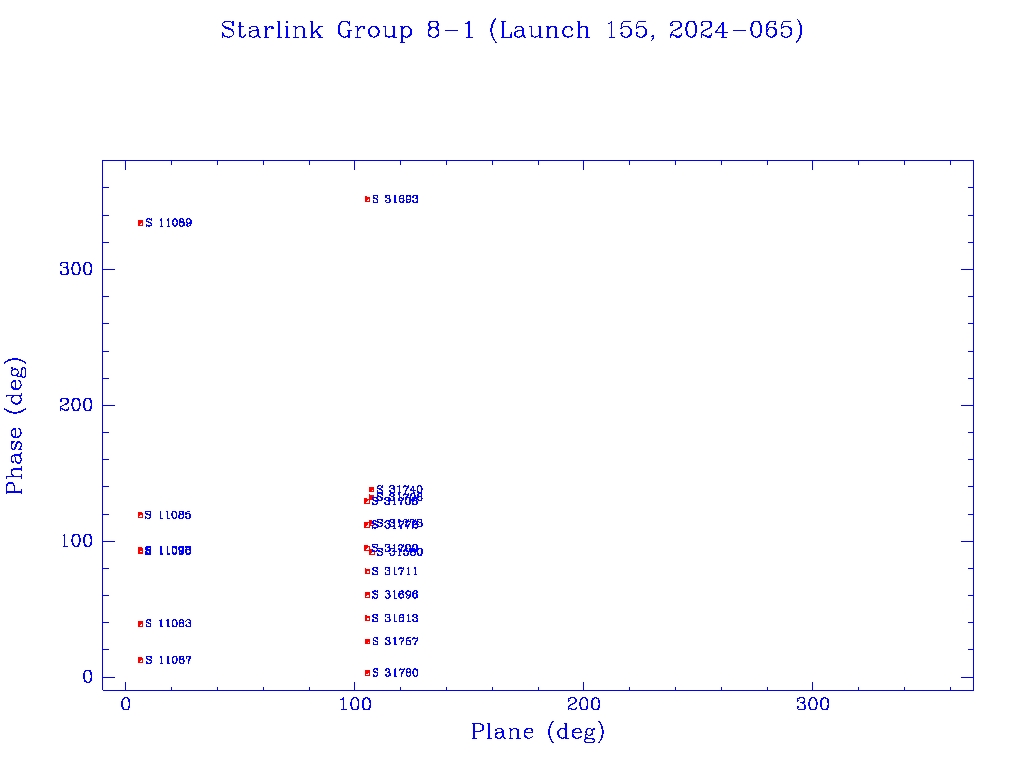Pick the red marker beside S 31740
The width and height of the screenshot is (1024, 768).
(x=372, y=490)
